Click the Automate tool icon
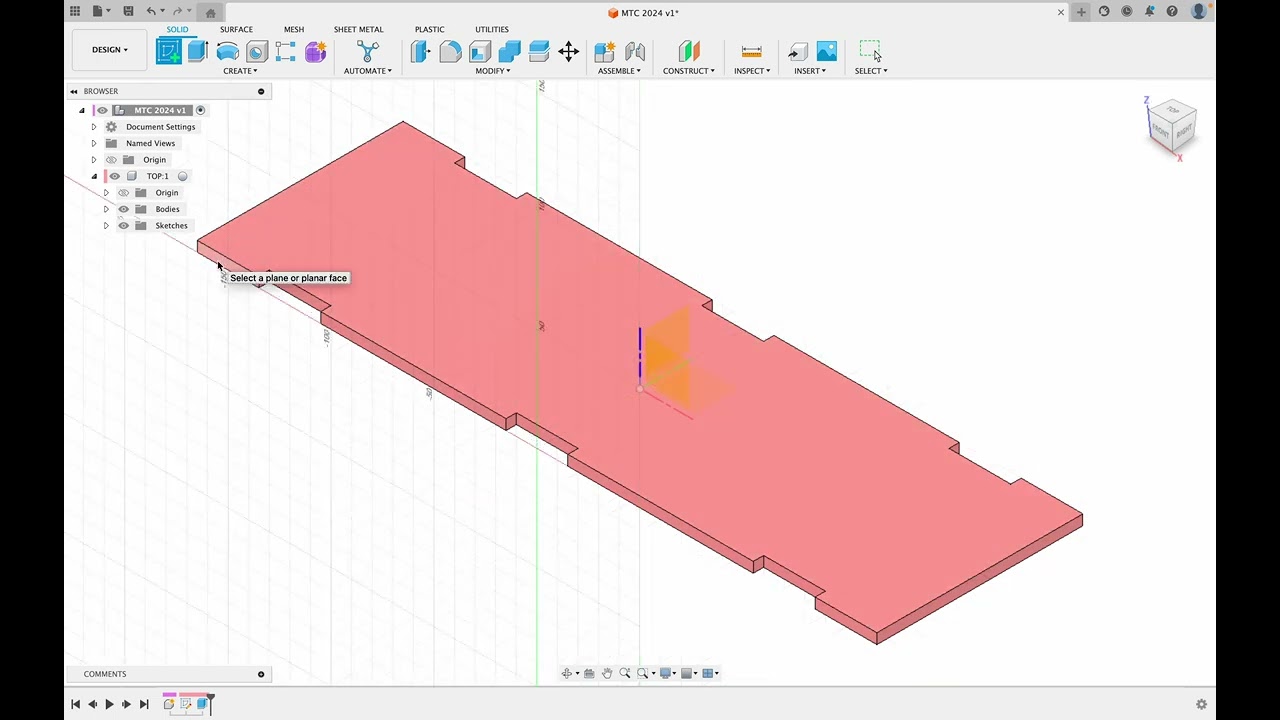The width and height of the screenshot is (1280, 720). pos(368,51)
